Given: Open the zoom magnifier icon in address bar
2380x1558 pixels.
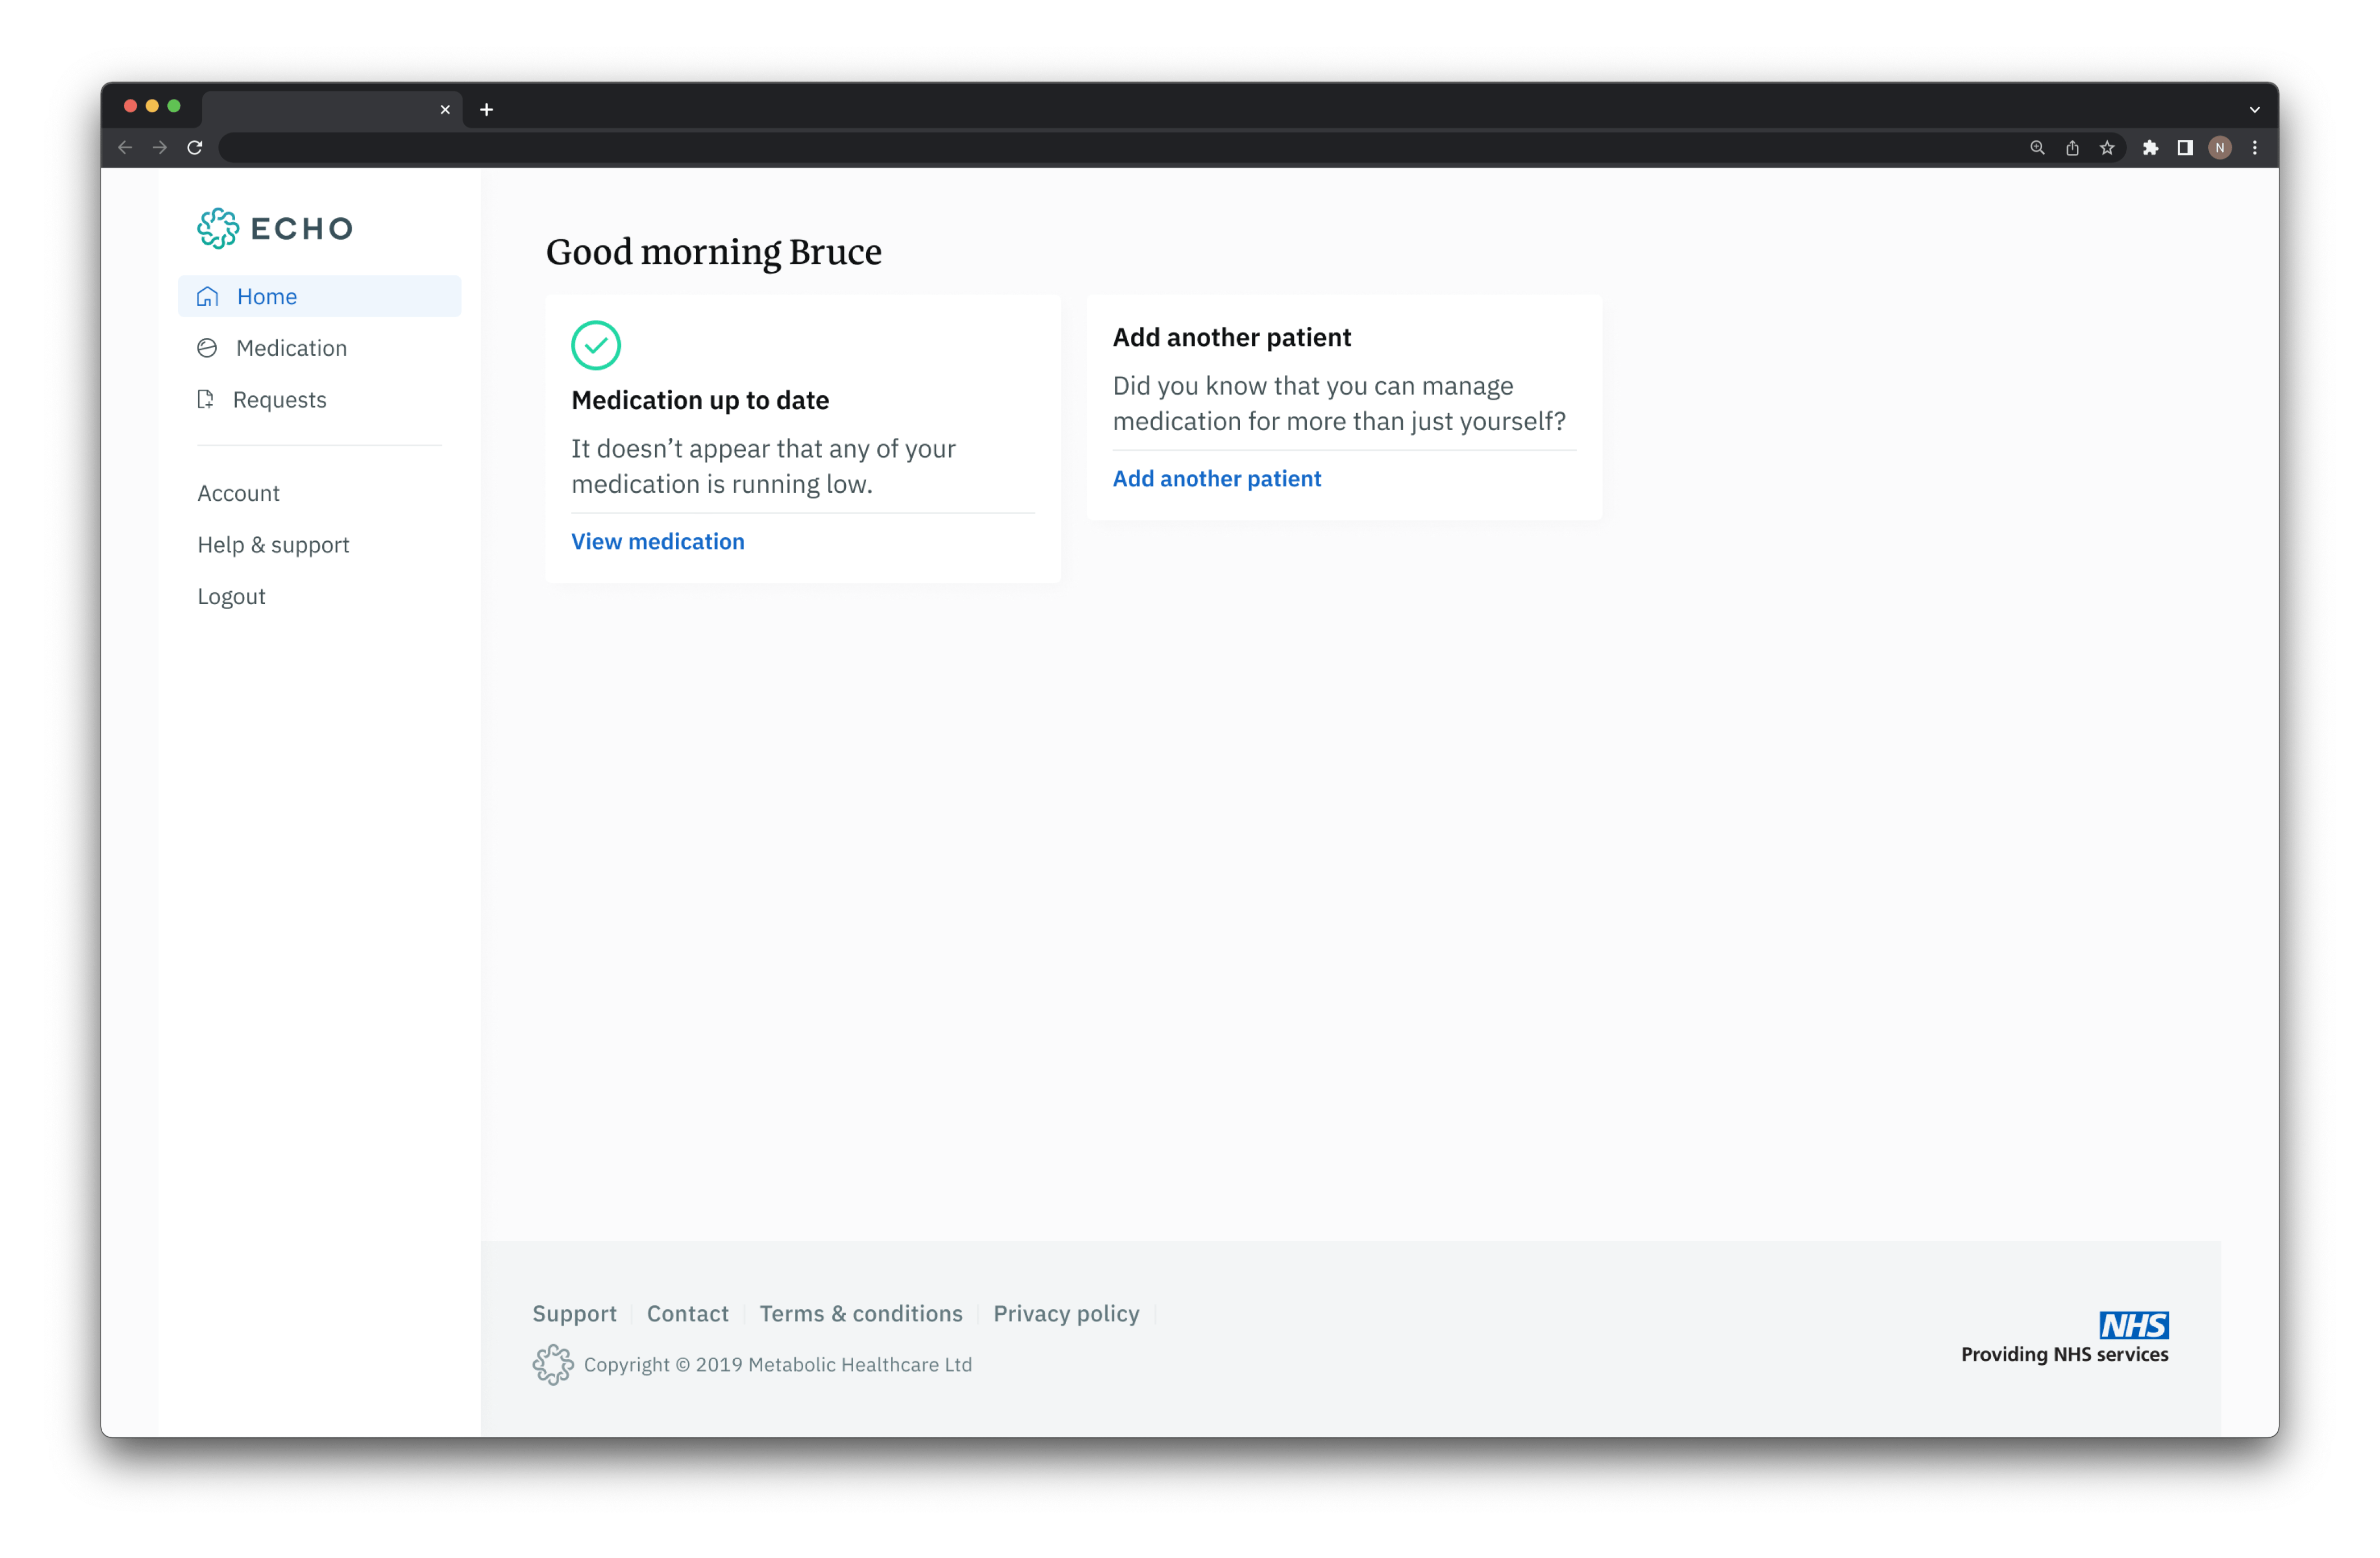Looking at the screenshot, I should (2037, 148).
